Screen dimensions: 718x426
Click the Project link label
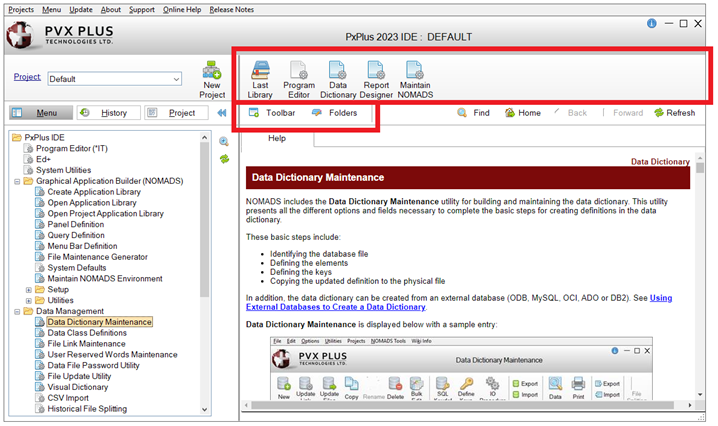[27, 77]
